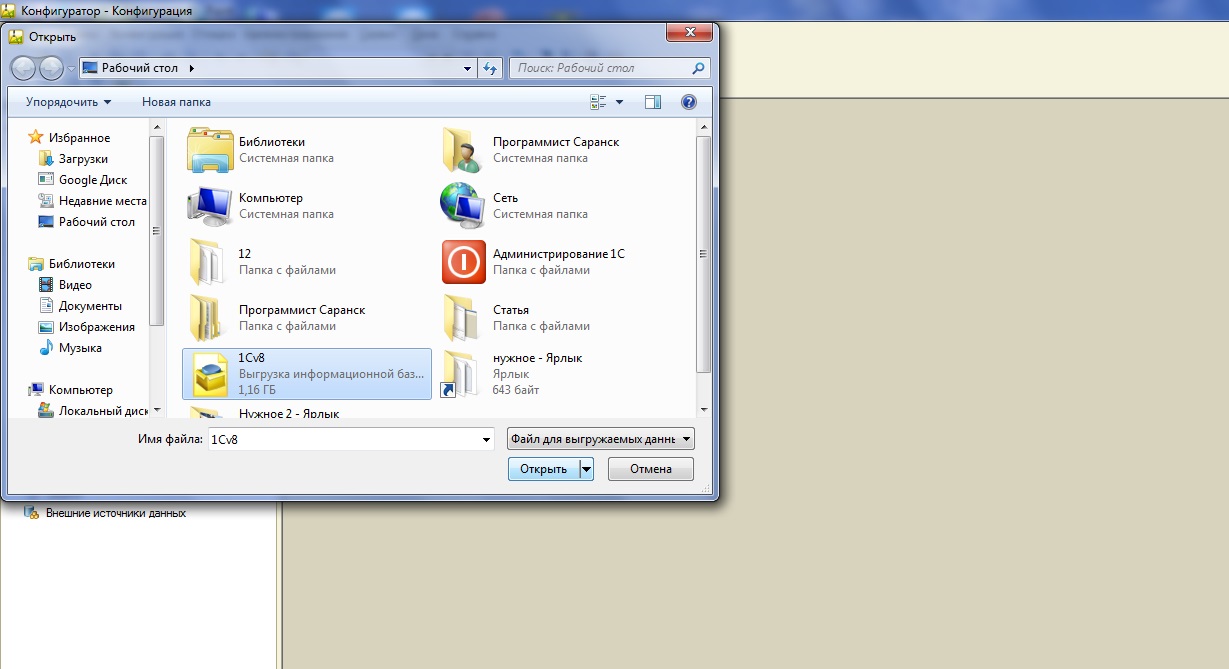Select Компьютер node in navigation pane
This screenshot has width=1229, height=669.
click(81, 390)
